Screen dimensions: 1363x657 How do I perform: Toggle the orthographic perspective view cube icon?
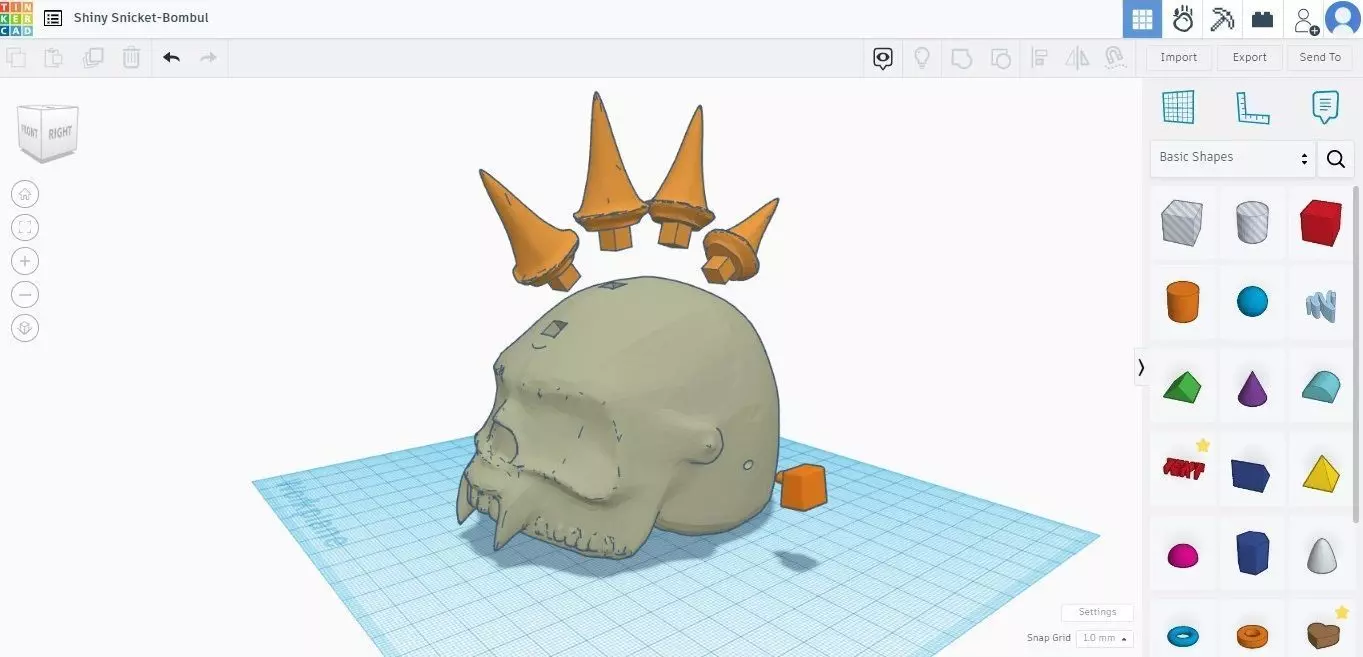point(25,327)
